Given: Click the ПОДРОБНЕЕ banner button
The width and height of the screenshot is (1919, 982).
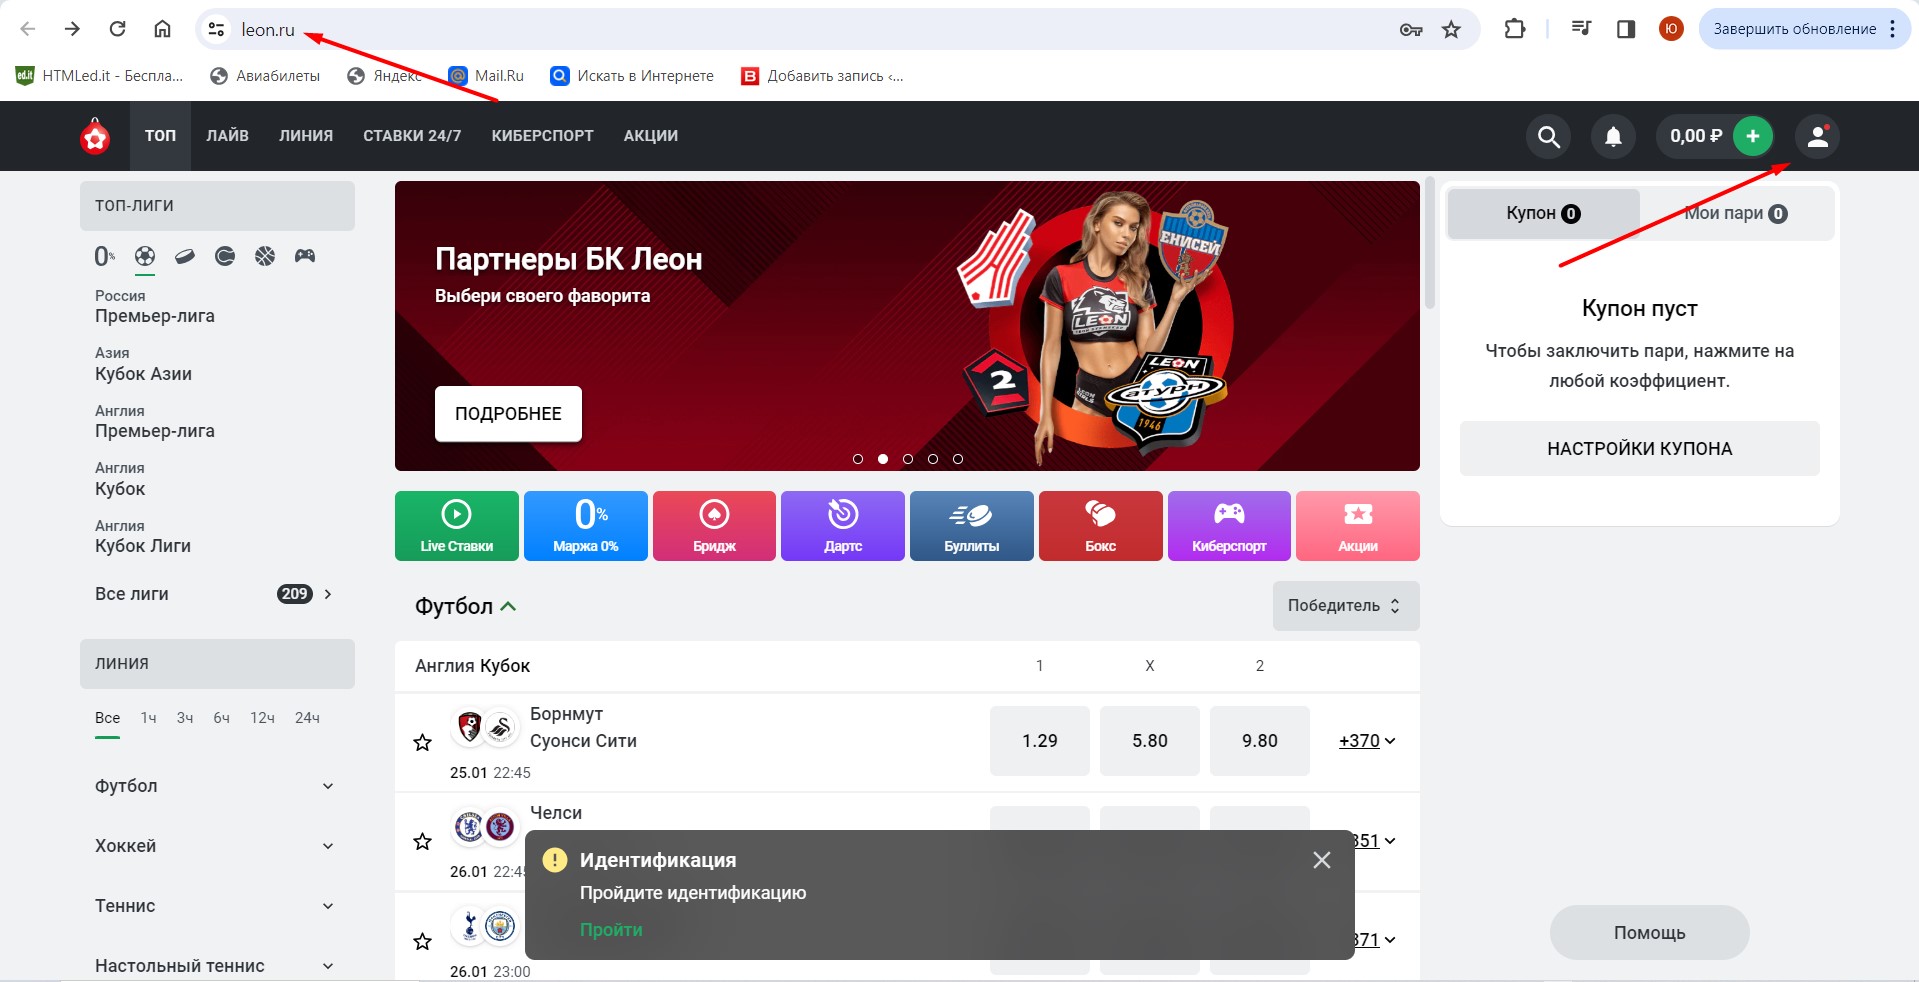Looking at the screenshot, I should tap(508, 414).
